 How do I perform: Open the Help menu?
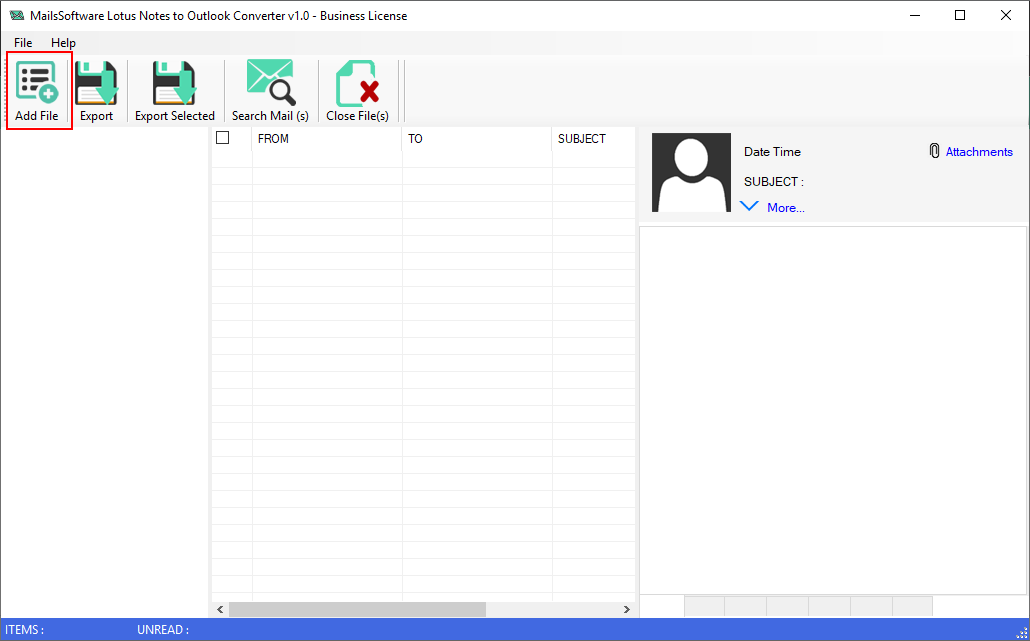(63, 43)
